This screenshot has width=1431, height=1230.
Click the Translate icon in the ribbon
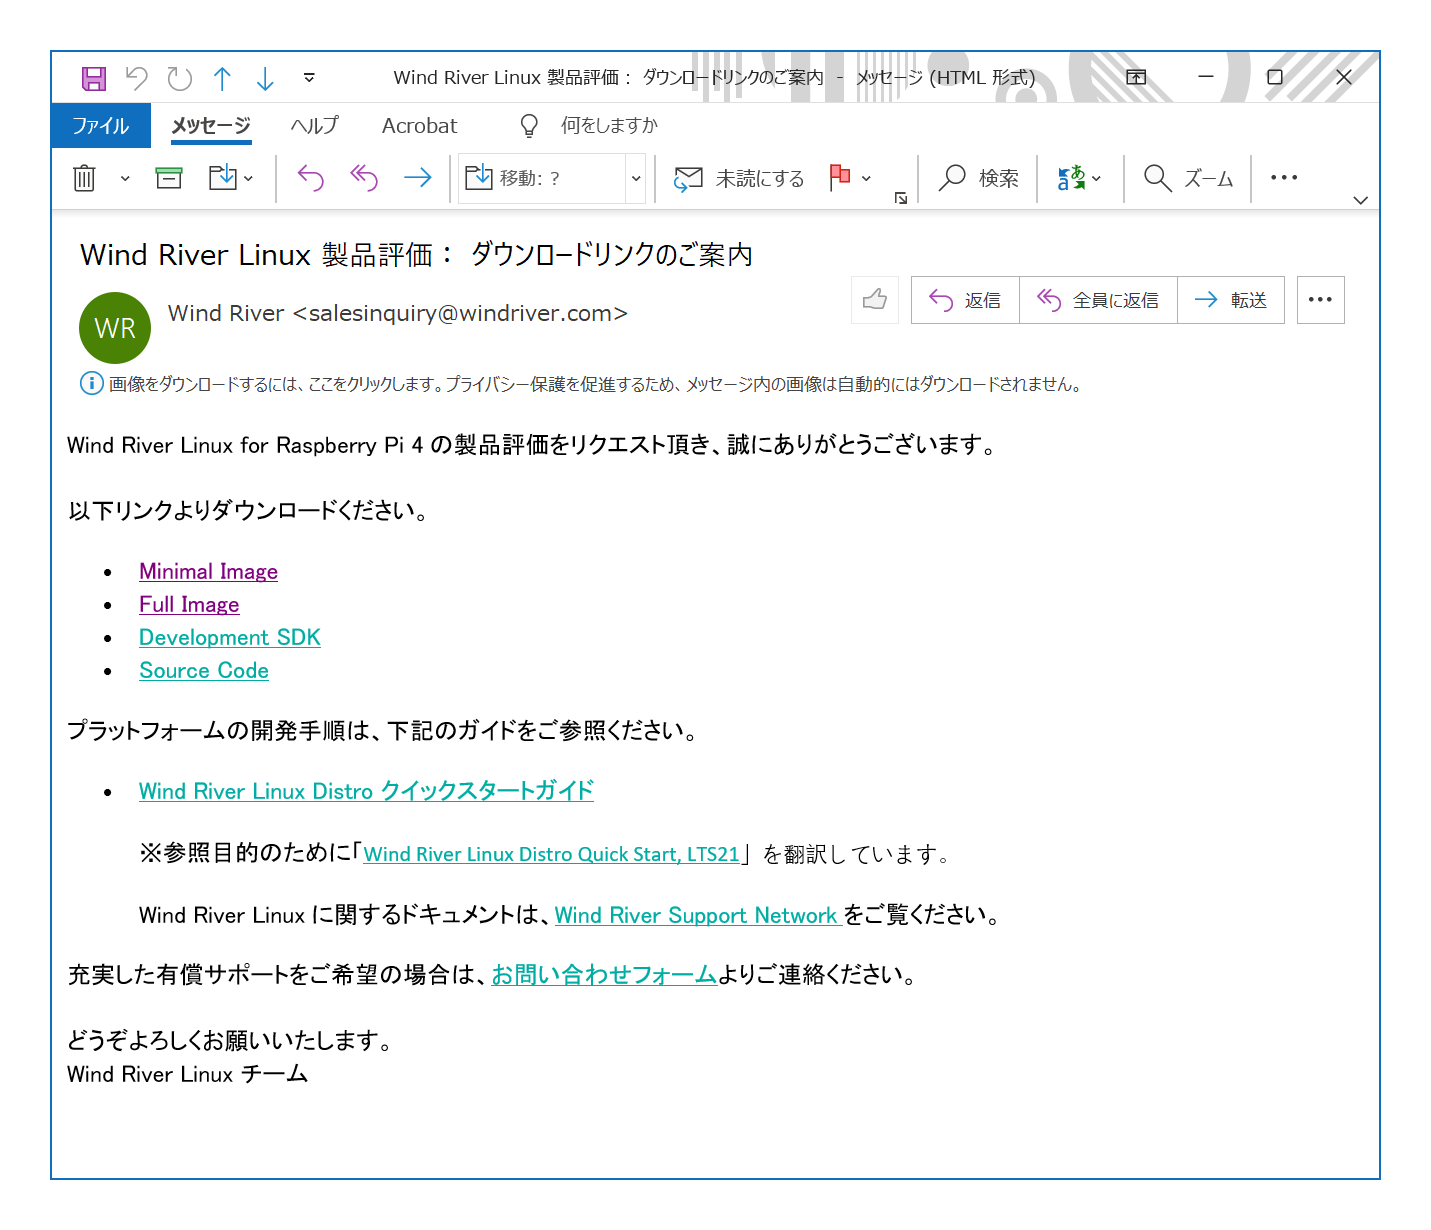1071,178
